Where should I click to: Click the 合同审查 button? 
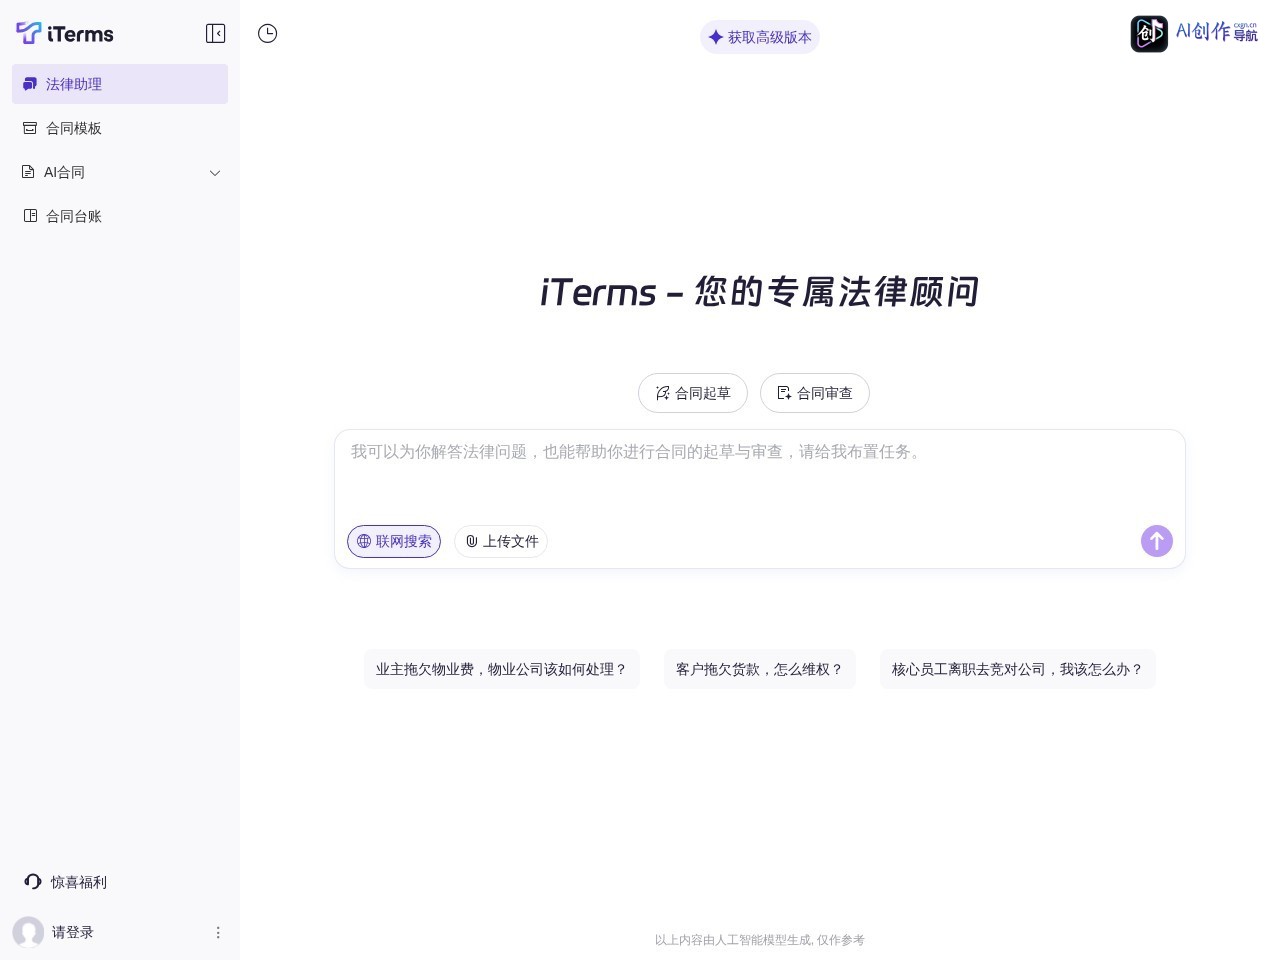coord(815,393)
